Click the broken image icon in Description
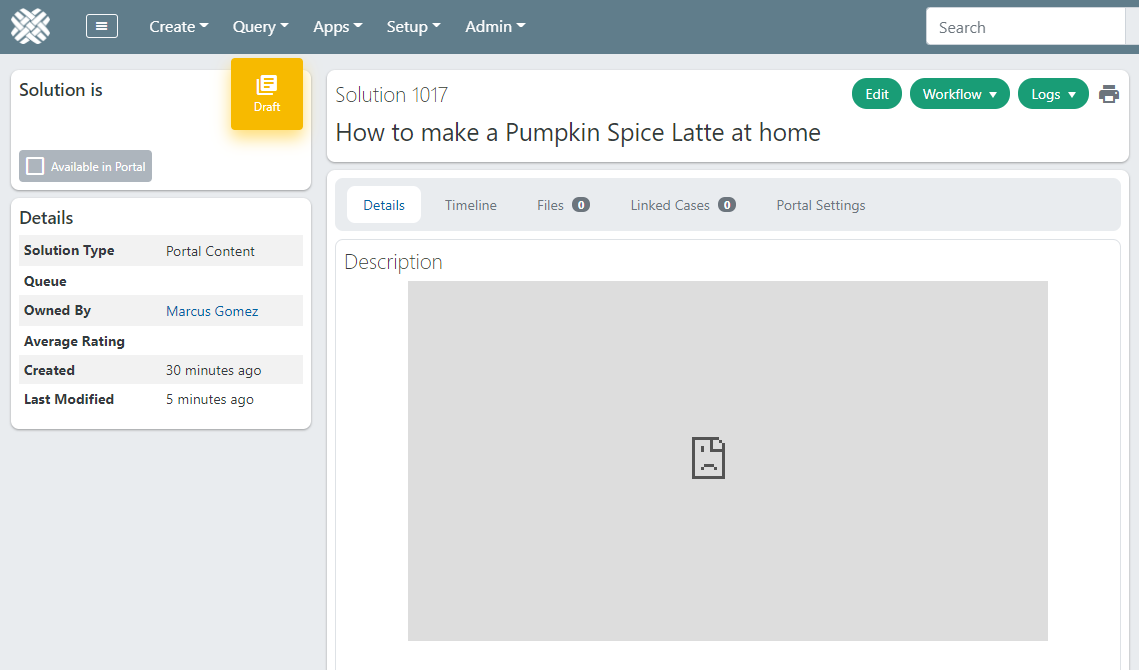 point(708,458)
